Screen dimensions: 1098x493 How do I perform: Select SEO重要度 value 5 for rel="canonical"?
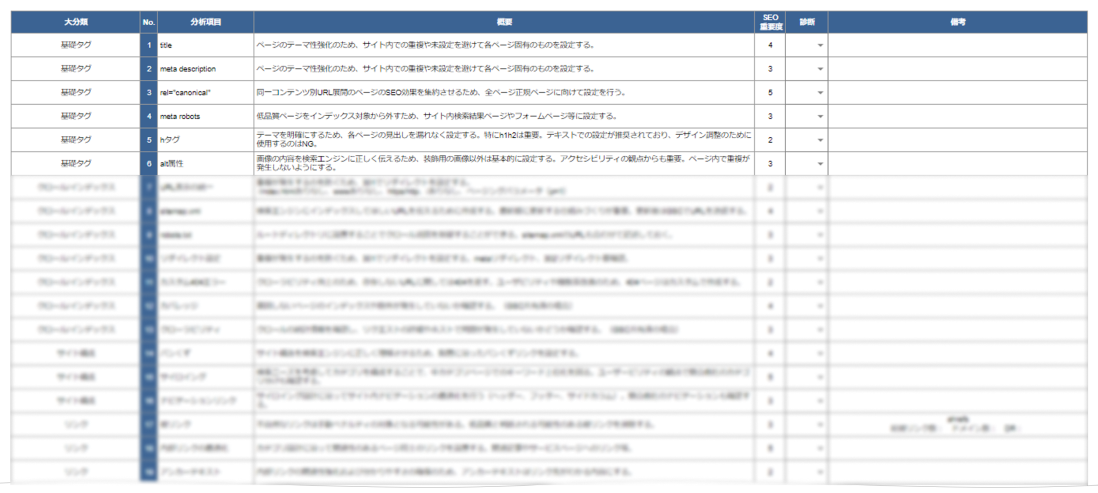[770, 93]
